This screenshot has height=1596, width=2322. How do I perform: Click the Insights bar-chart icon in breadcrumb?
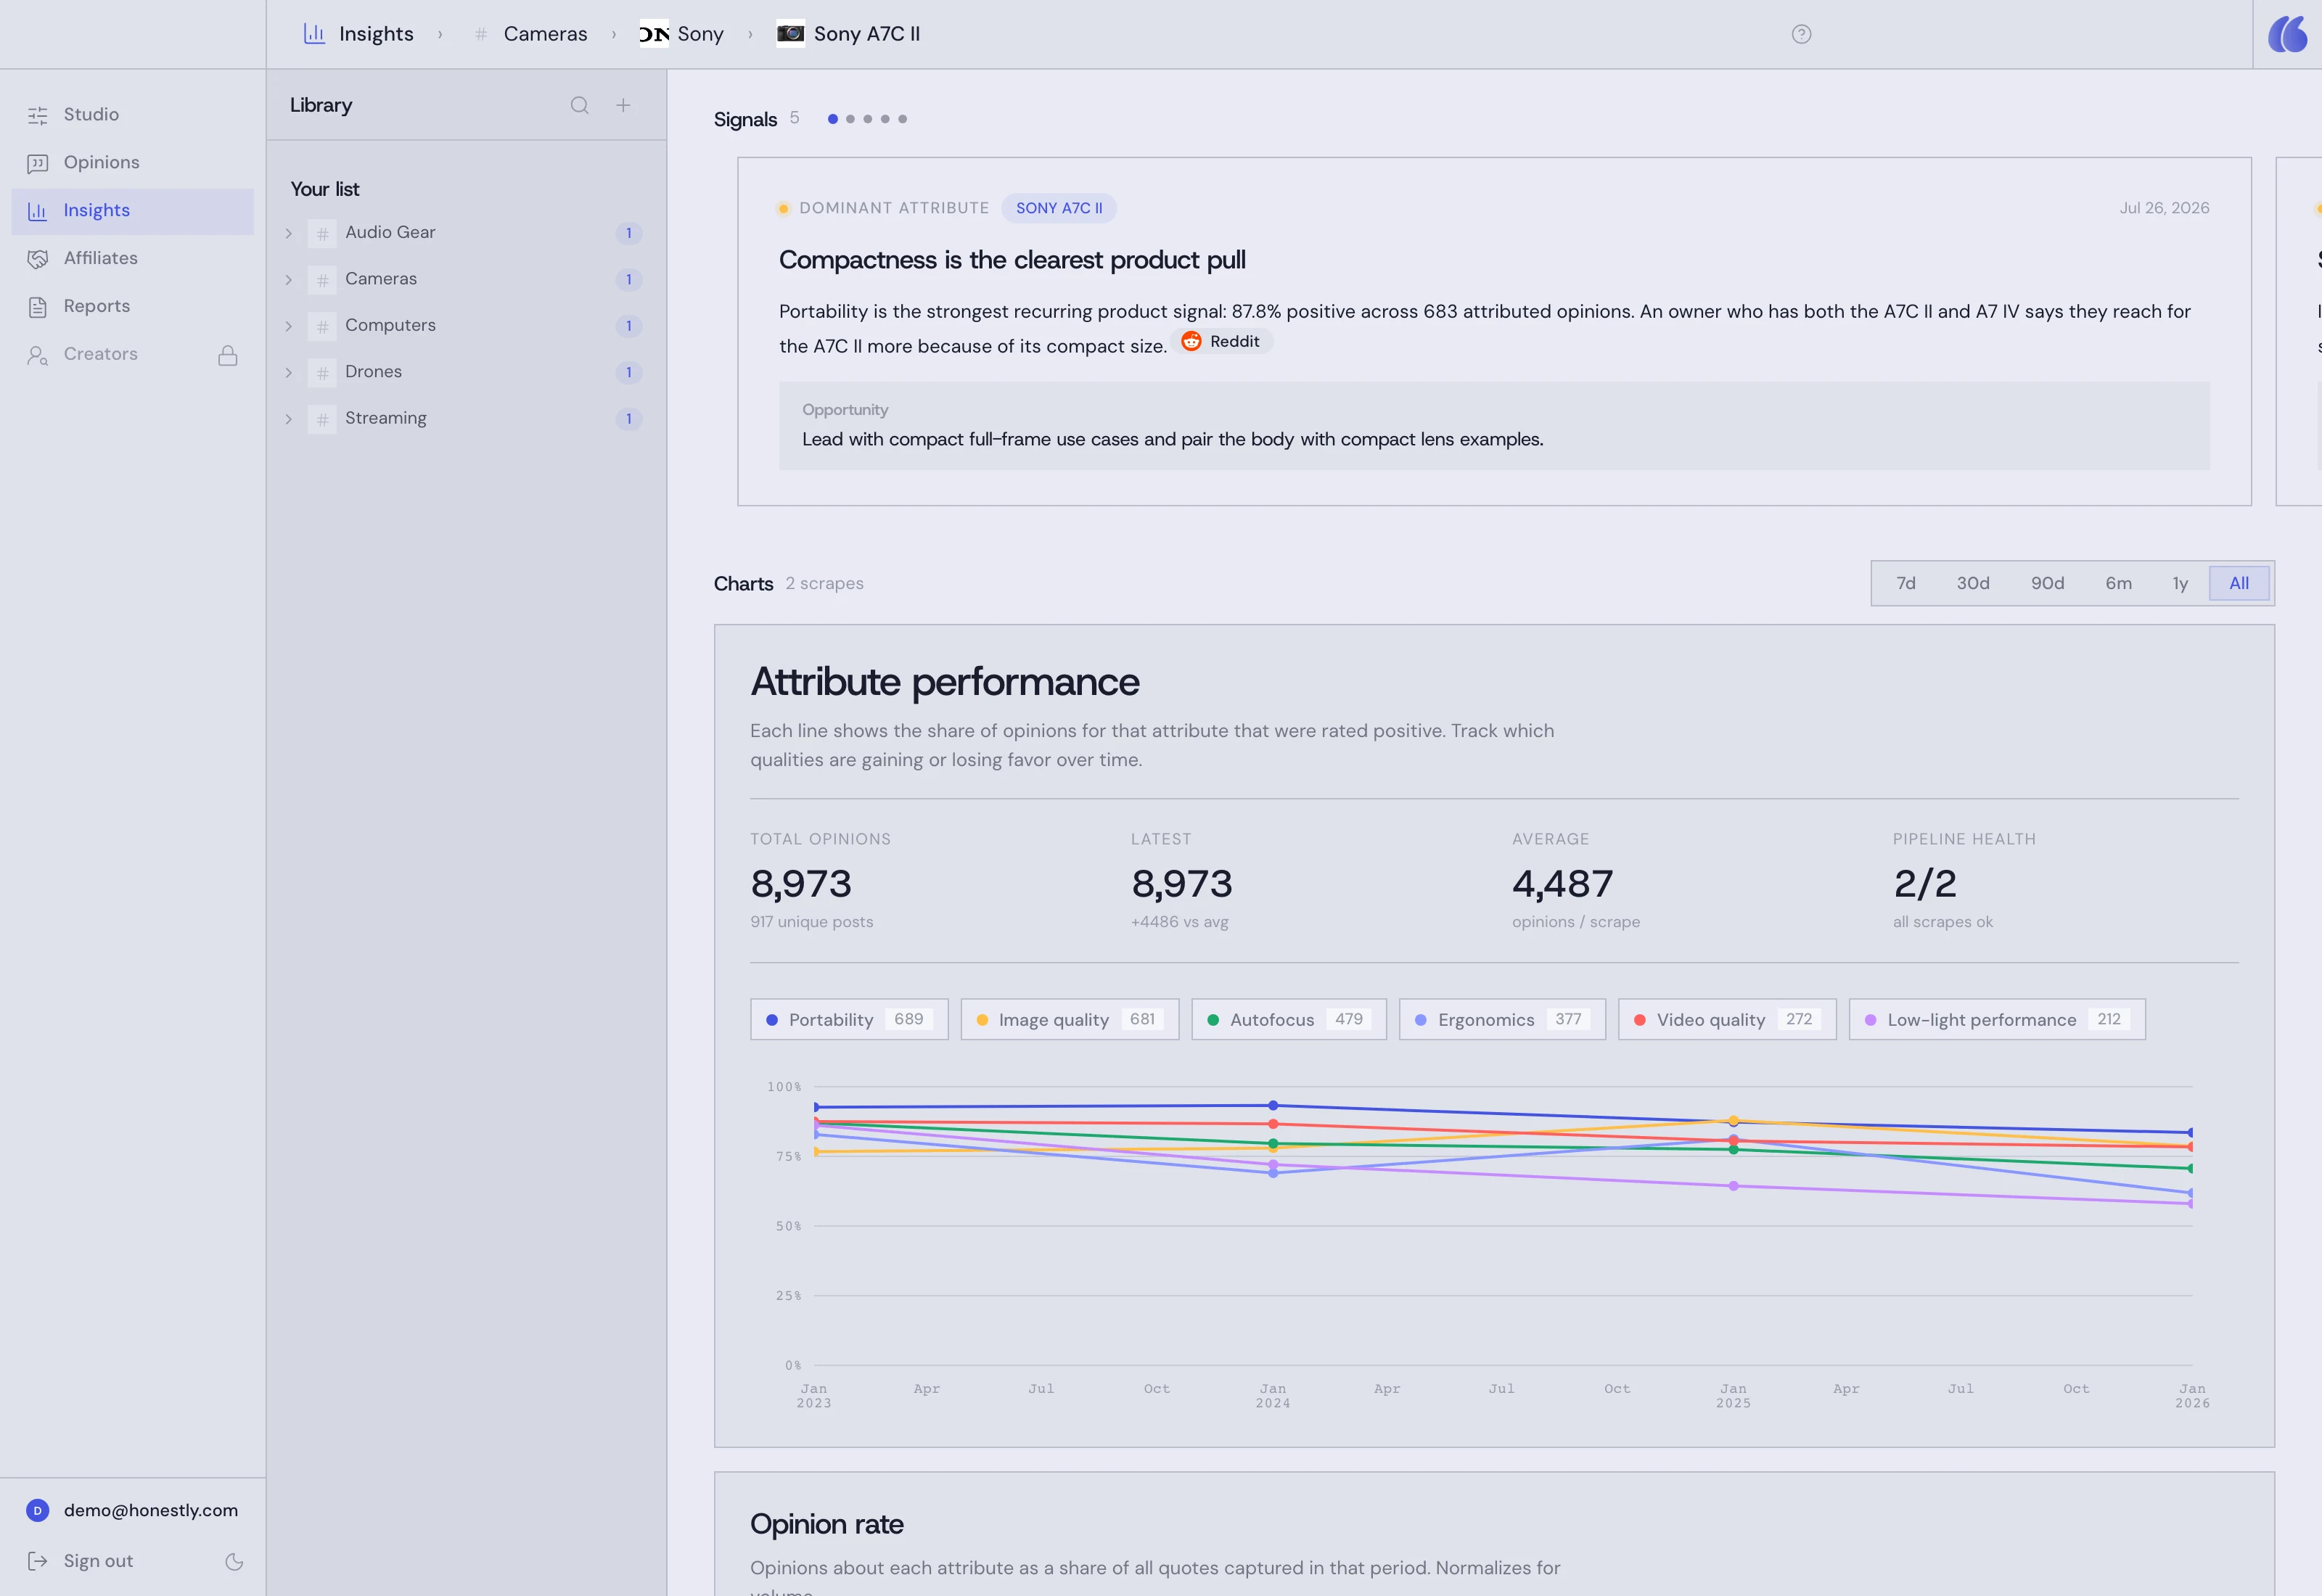(x=314, y=34)
